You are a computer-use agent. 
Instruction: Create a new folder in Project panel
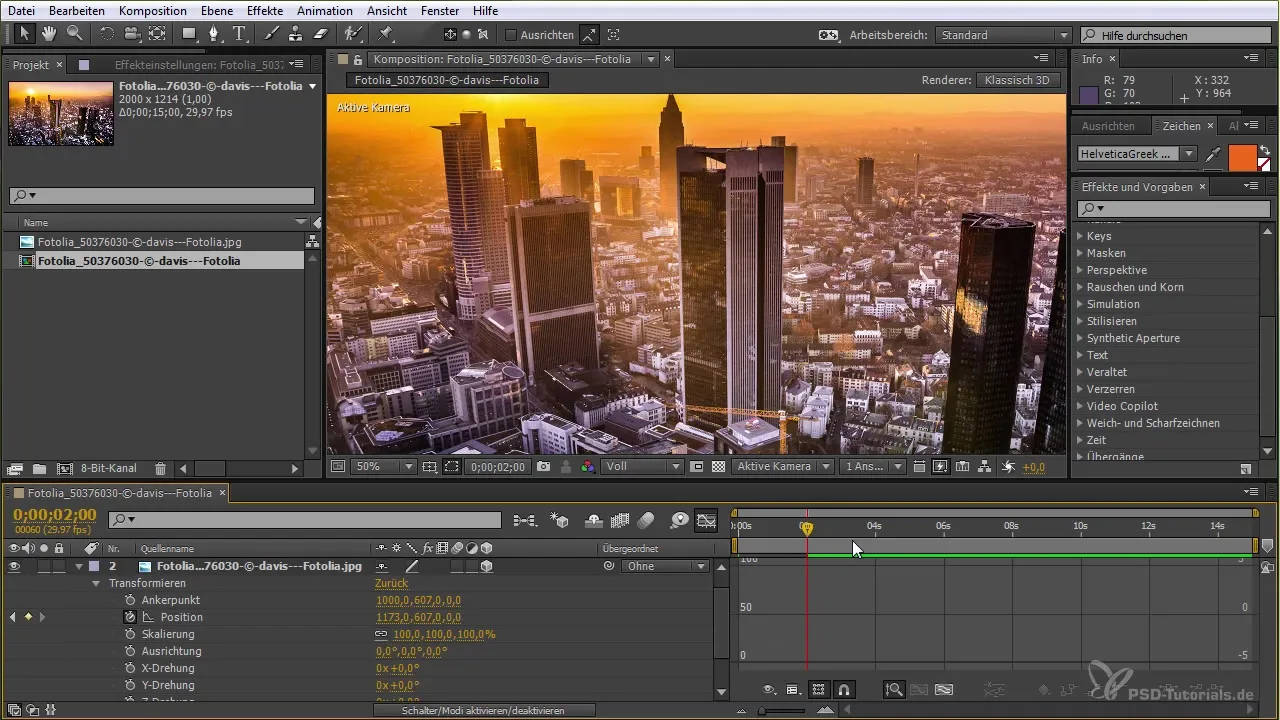[39, 468]
